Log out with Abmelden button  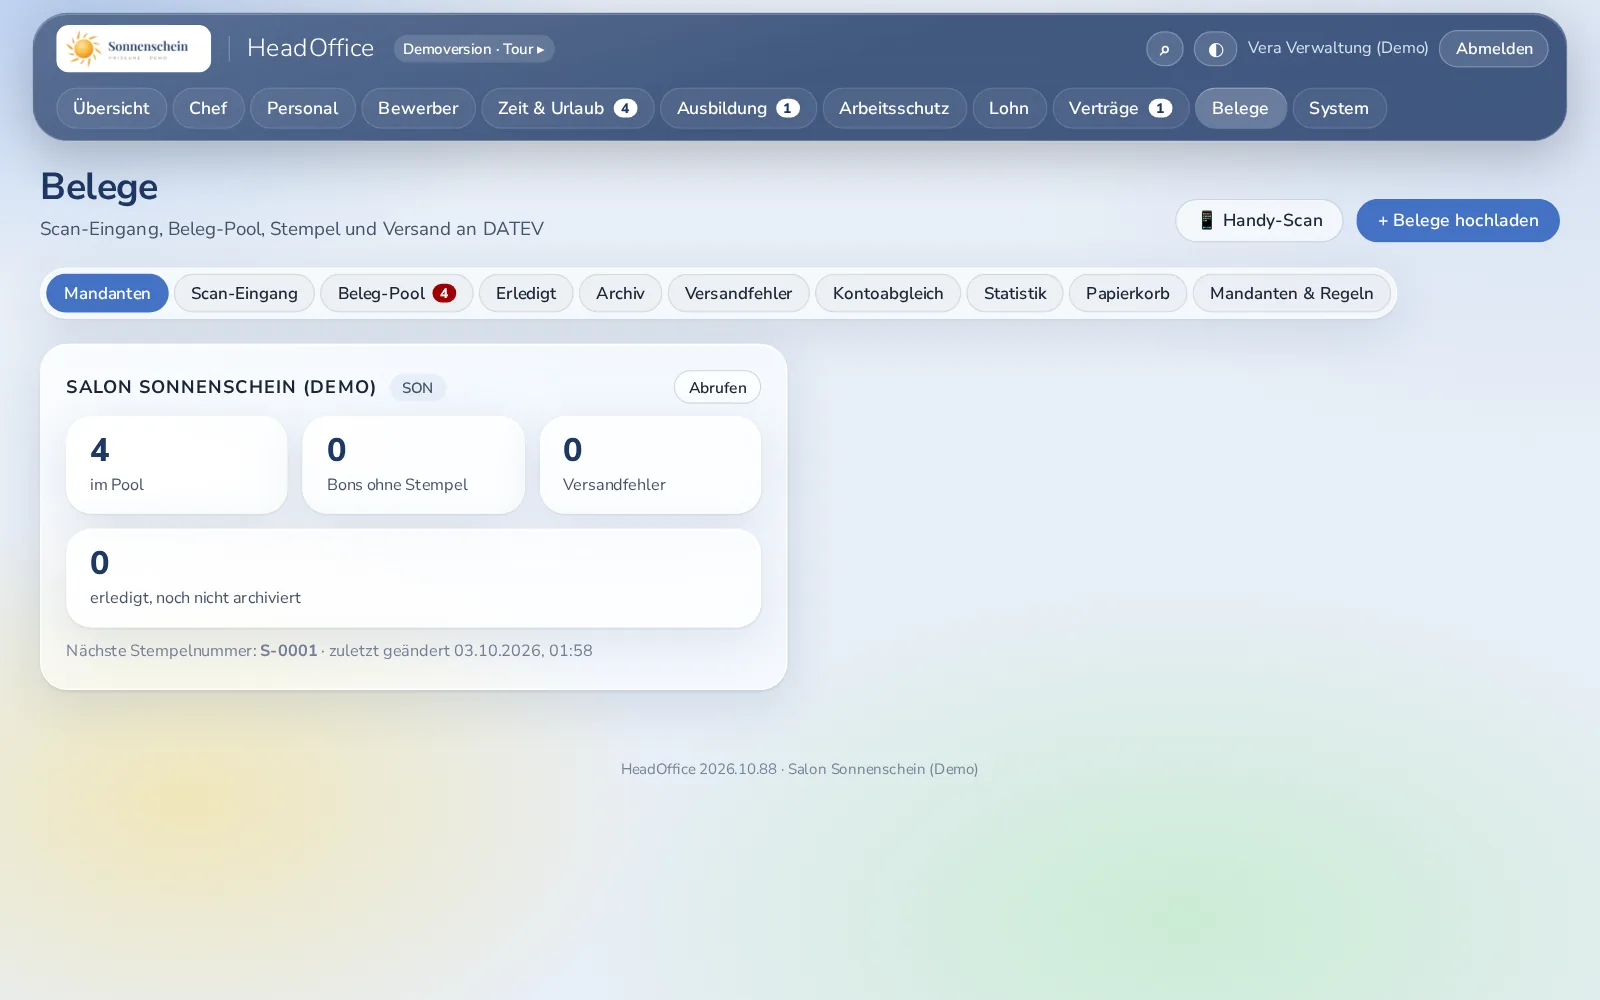(1493, 49)
